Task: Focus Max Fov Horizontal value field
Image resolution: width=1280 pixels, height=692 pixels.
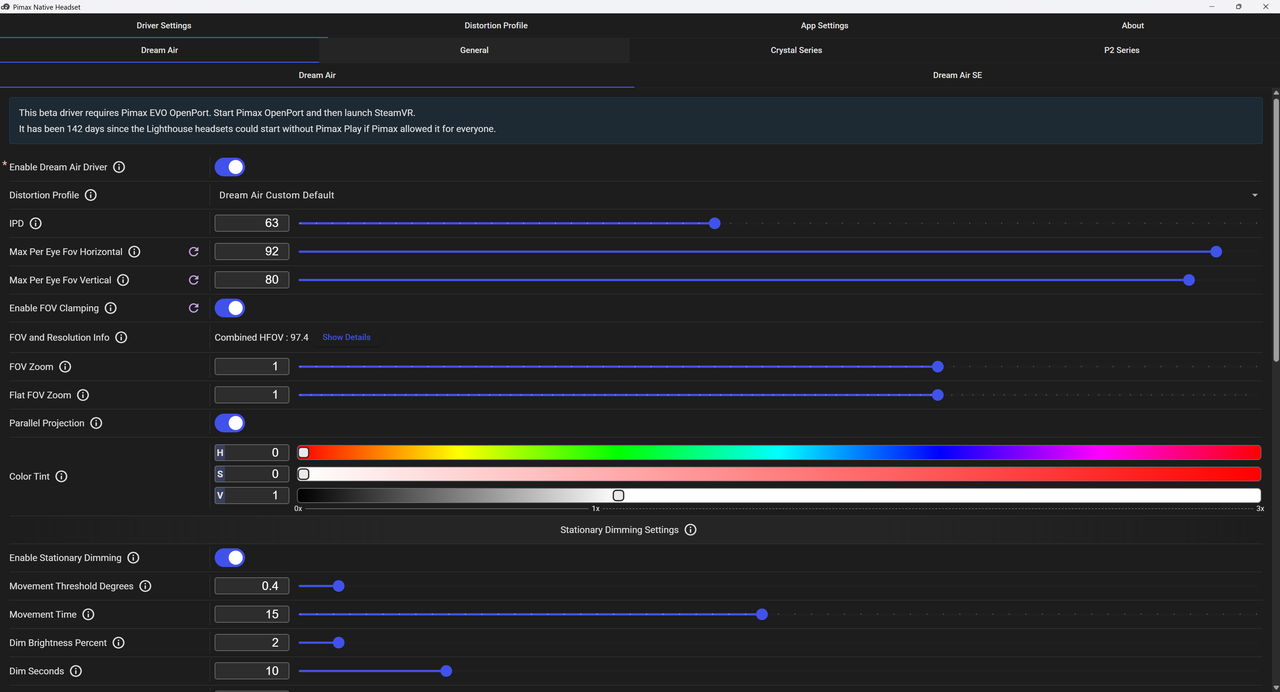Action: click(x=252, y=252)
